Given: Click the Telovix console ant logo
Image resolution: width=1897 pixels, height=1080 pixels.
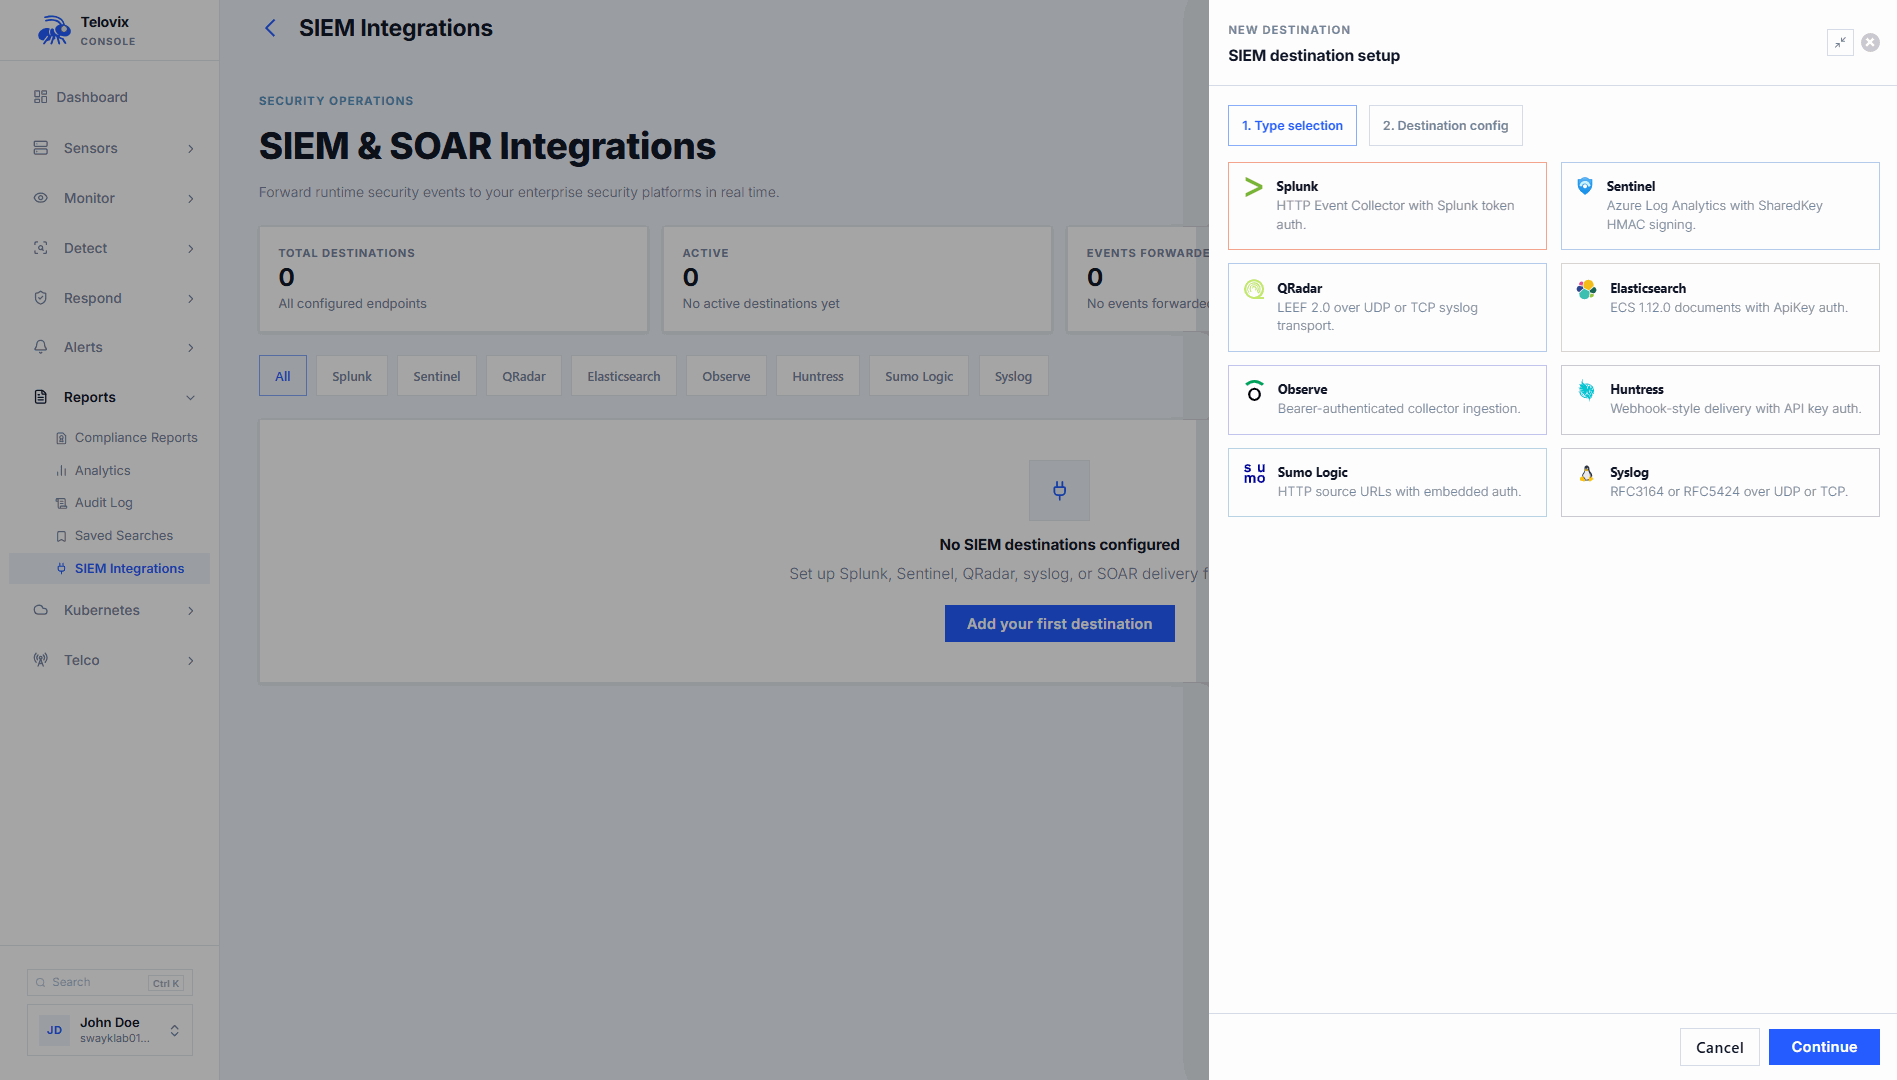Looking at the screenshot, I should coord(53,31).
